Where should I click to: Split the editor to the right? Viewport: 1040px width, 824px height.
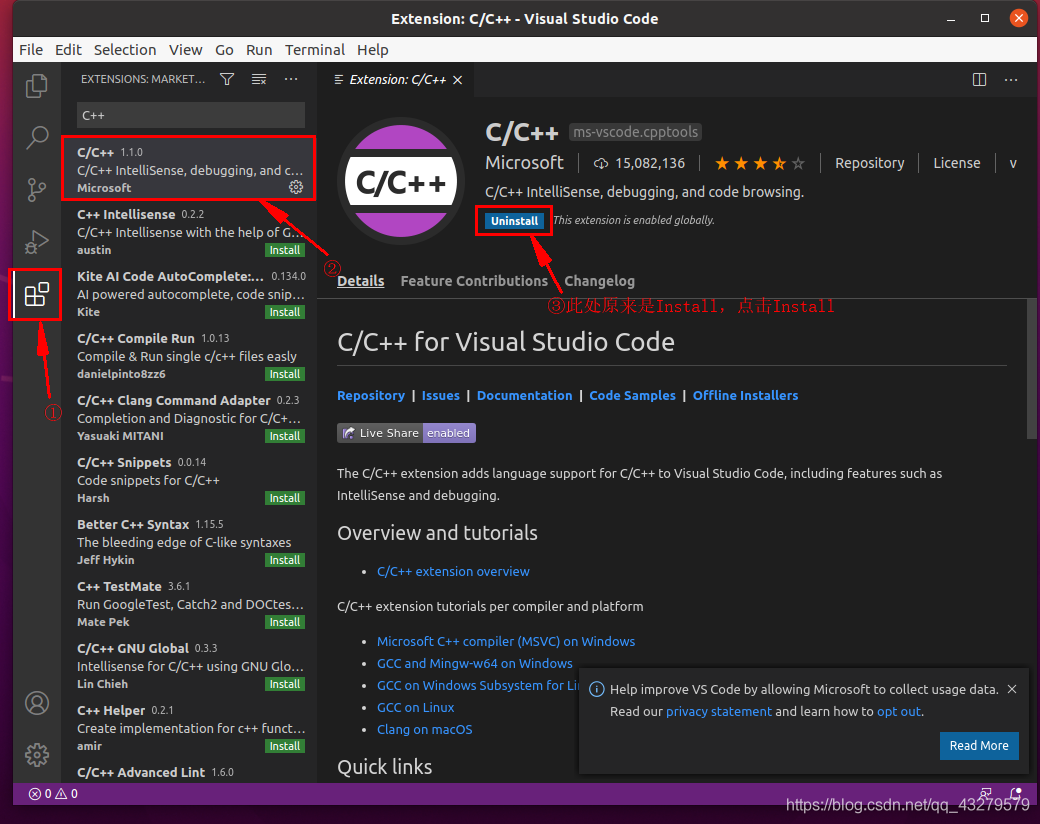tap(979, 80)
